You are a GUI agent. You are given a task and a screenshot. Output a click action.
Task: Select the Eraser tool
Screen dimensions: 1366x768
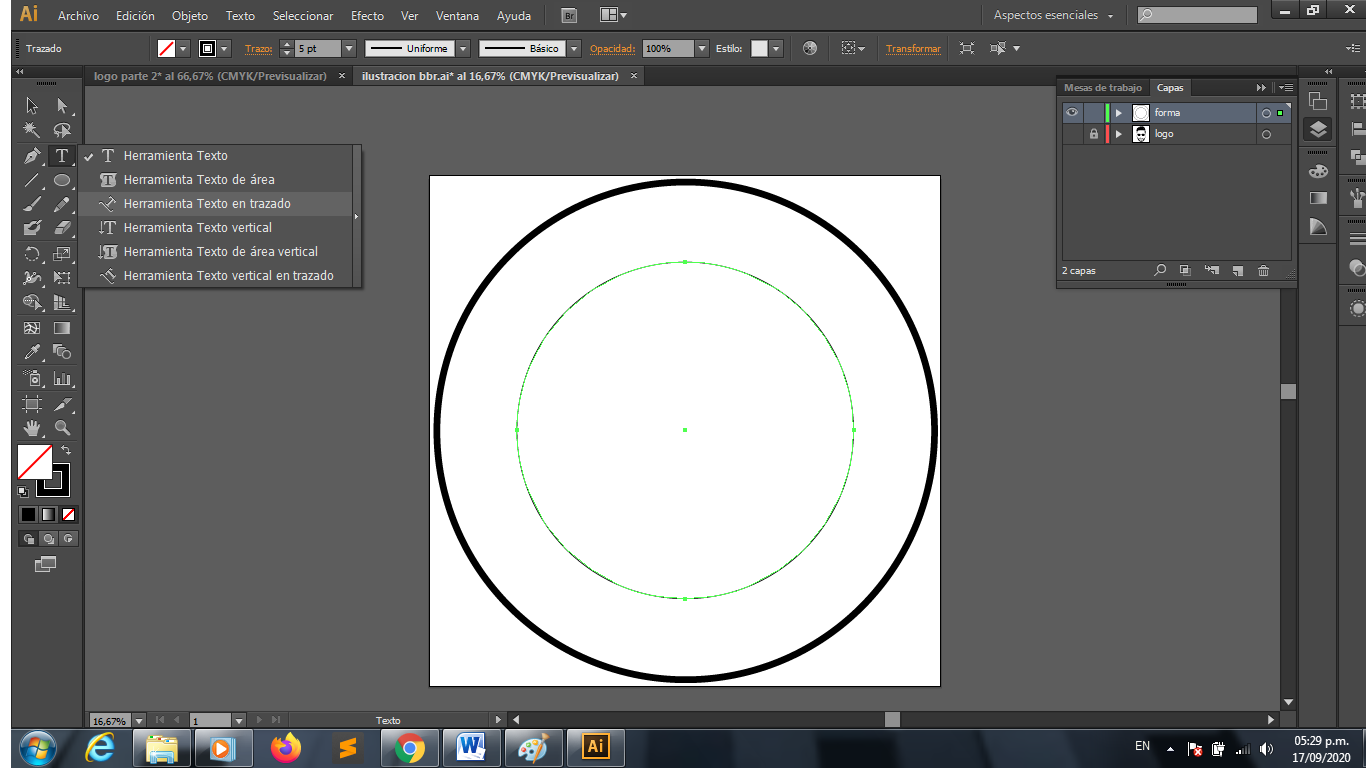click(x=62, y=228)
